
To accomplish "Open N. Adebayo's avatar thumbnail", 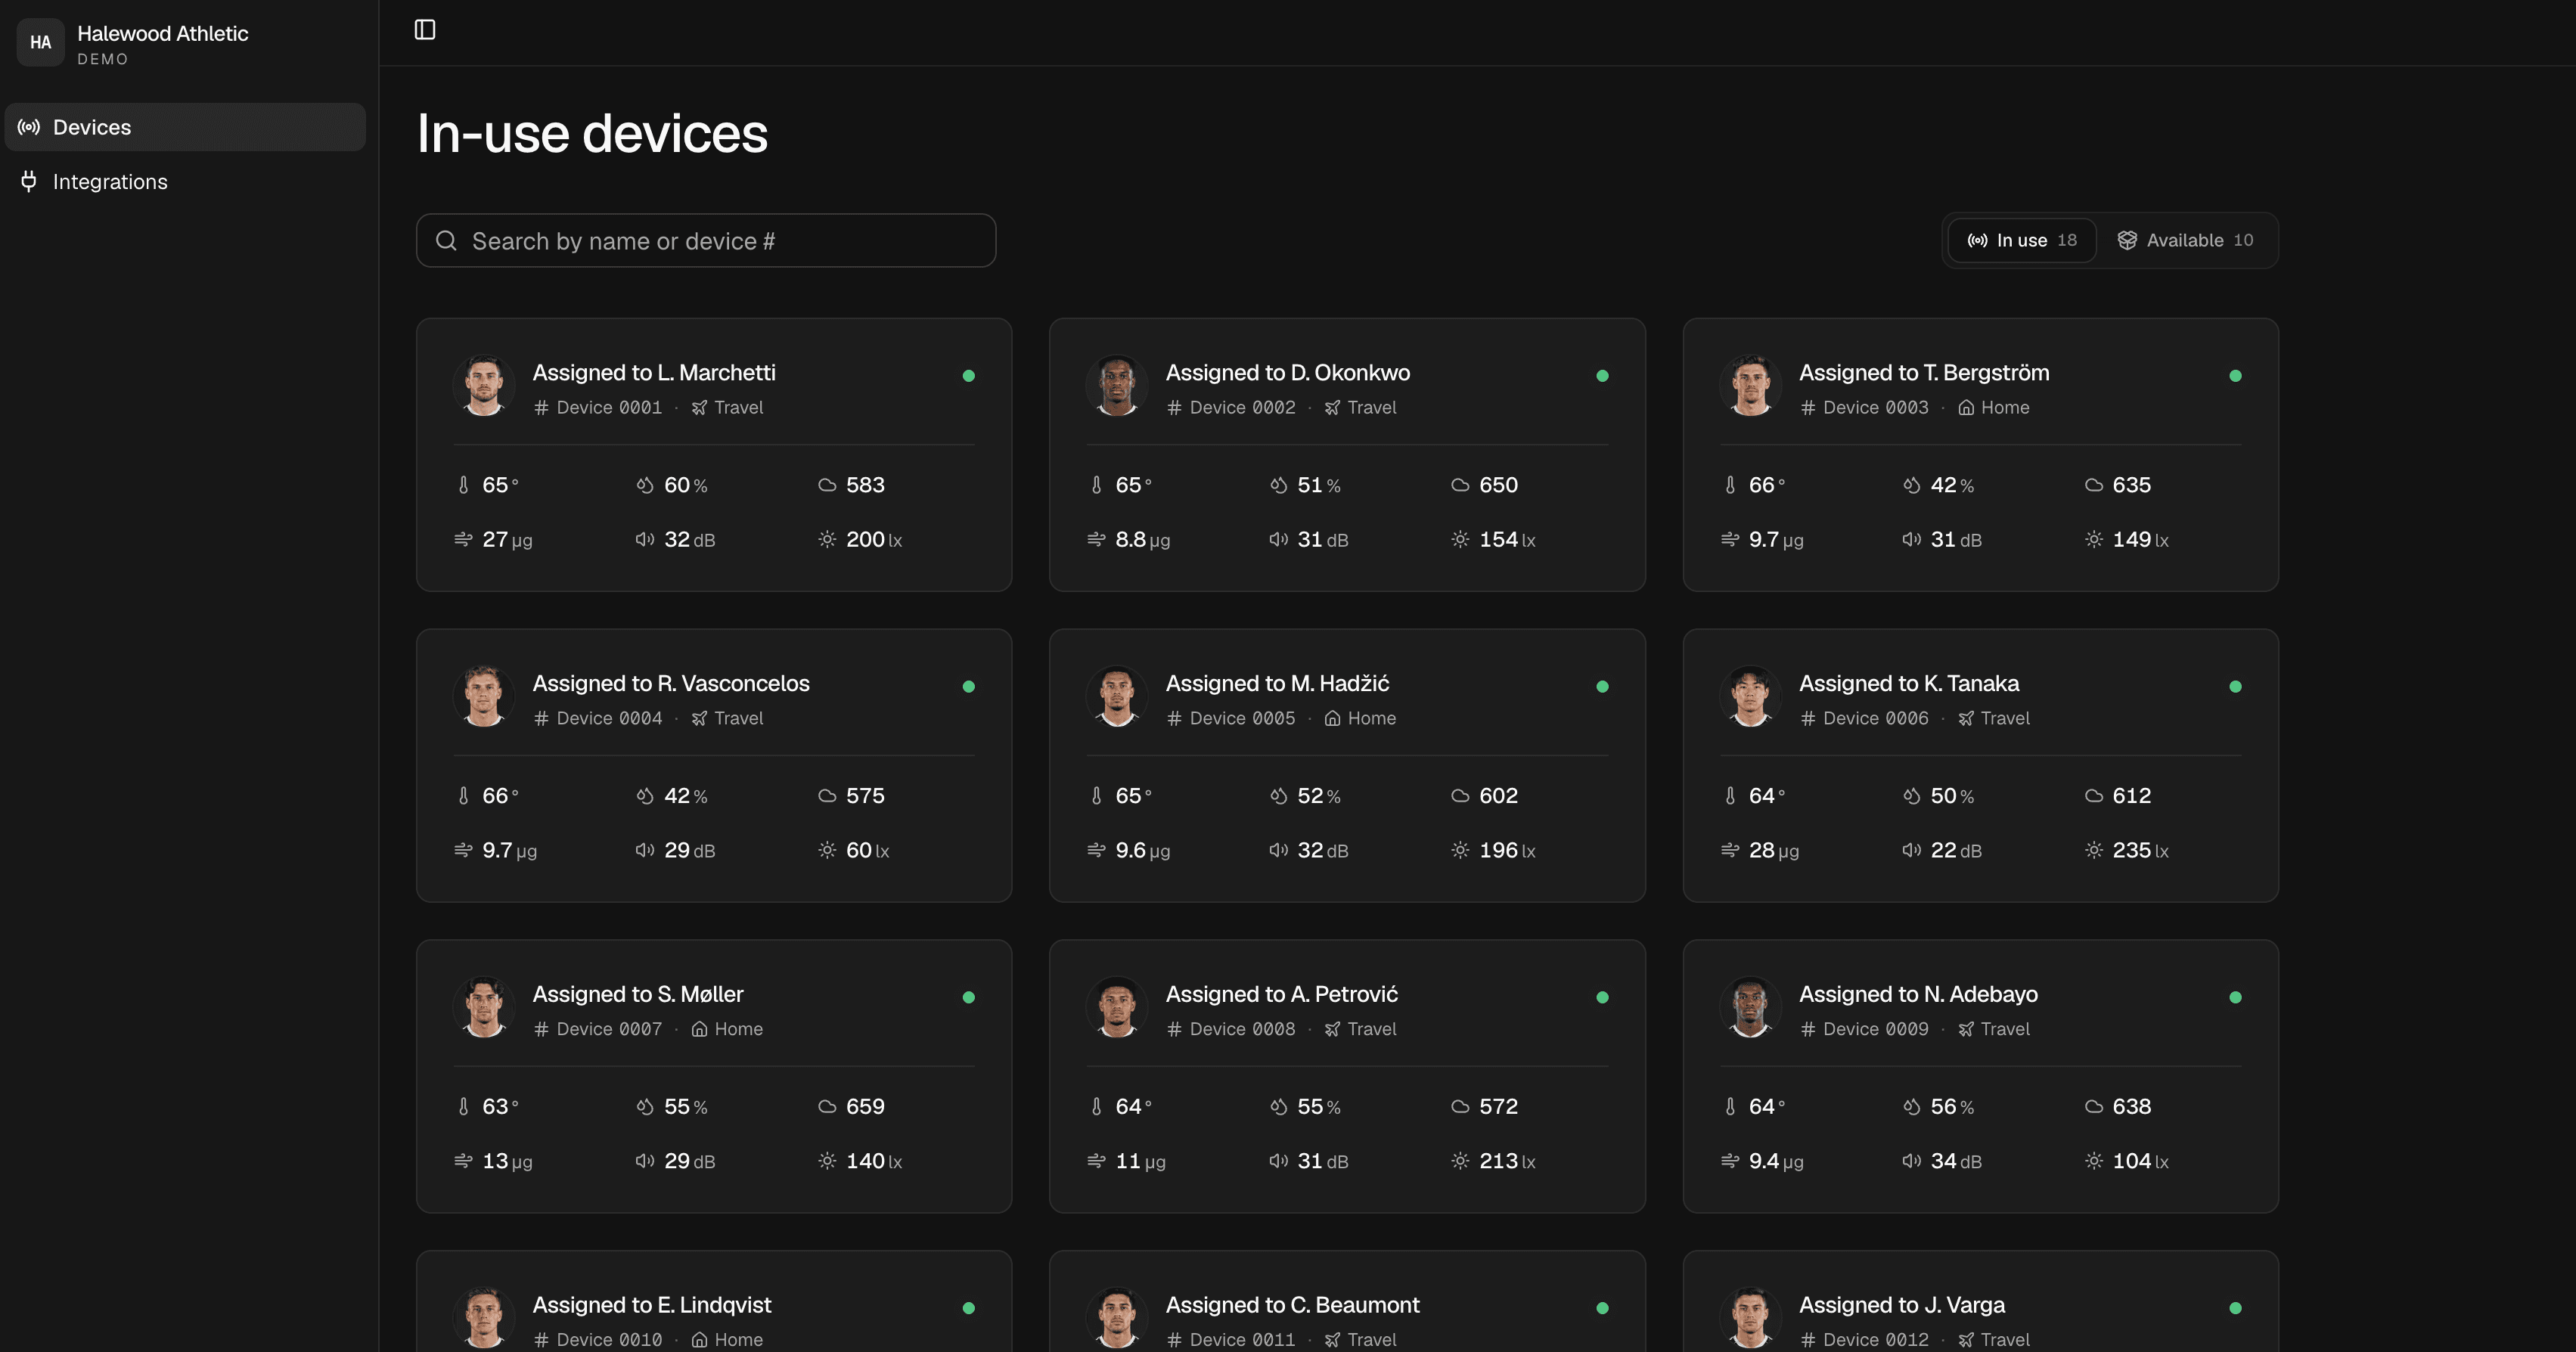I will 1750,1007.
